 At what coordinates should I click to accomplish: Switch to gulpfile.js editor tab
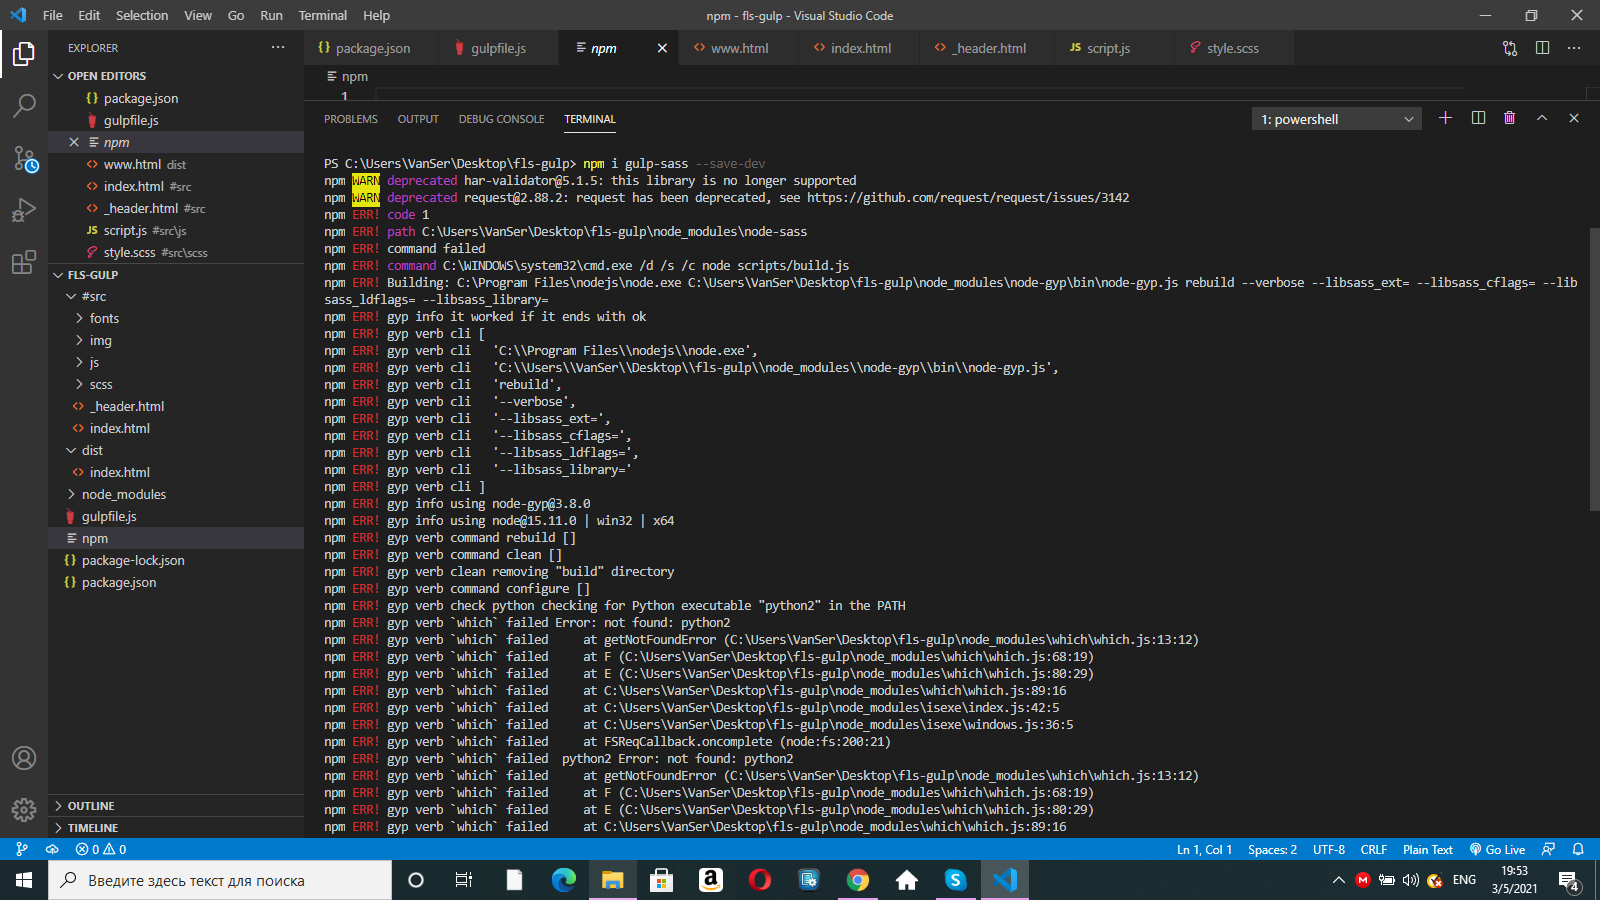(498, 48)
